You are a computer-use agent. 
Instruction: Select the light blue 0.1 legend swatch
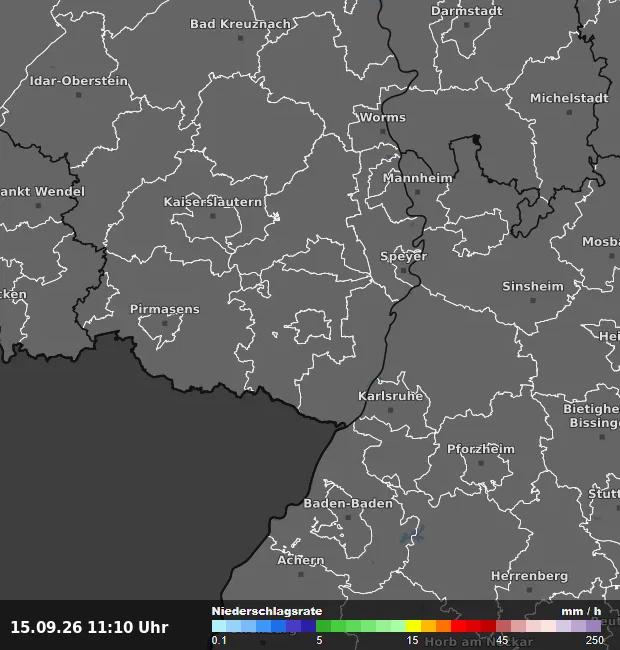click(219, 626)
